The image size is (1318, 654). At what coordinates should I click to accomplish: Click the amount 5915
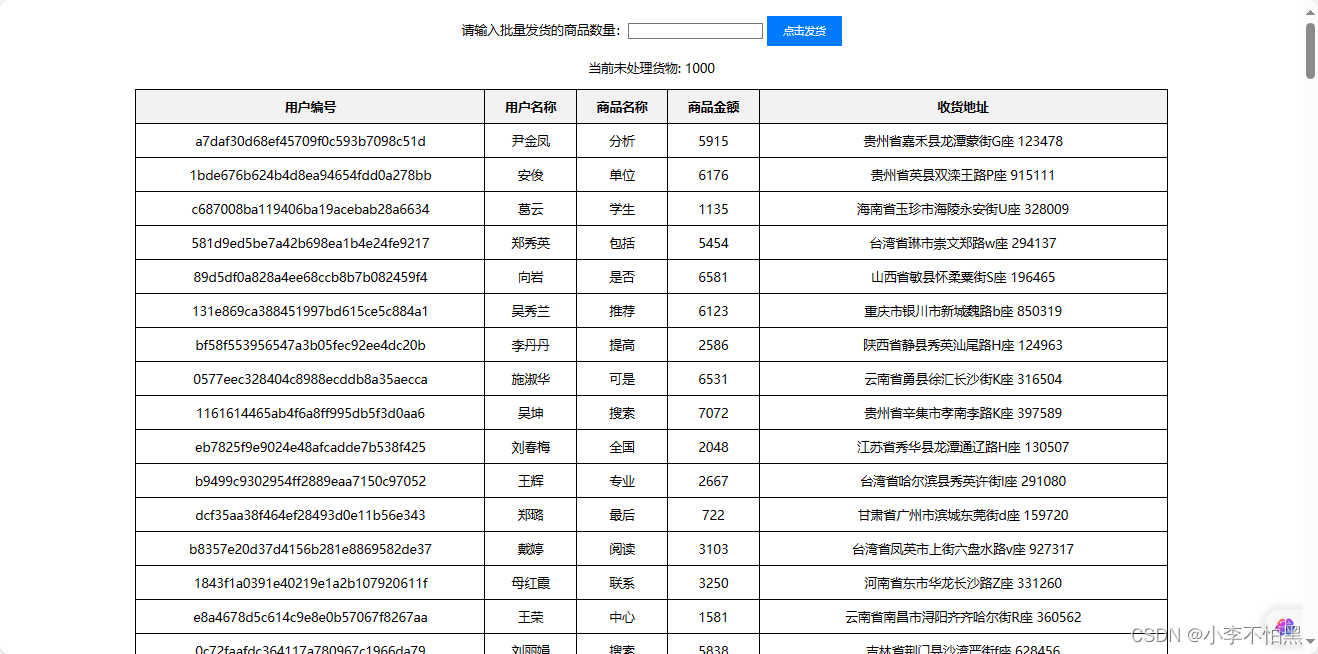714,141
